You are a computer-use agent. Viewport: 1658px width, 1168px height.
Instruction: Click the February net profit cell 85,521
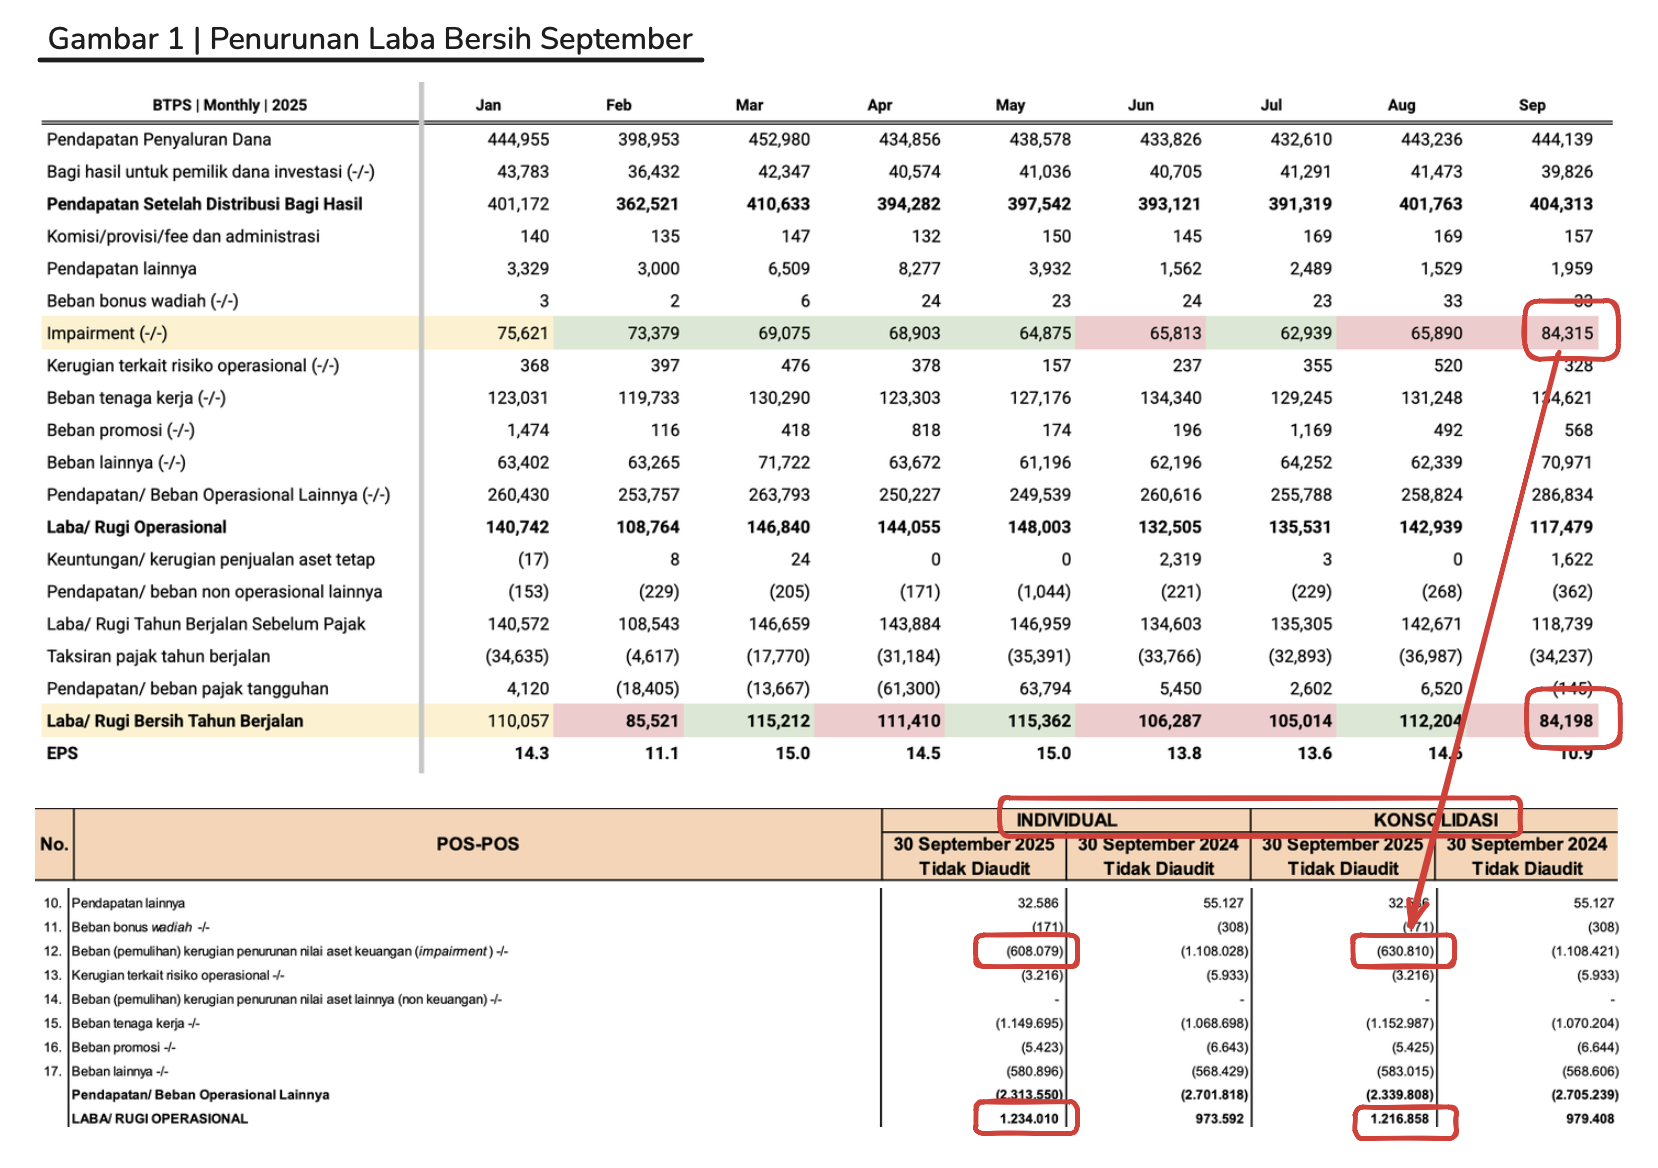(651, 721)
